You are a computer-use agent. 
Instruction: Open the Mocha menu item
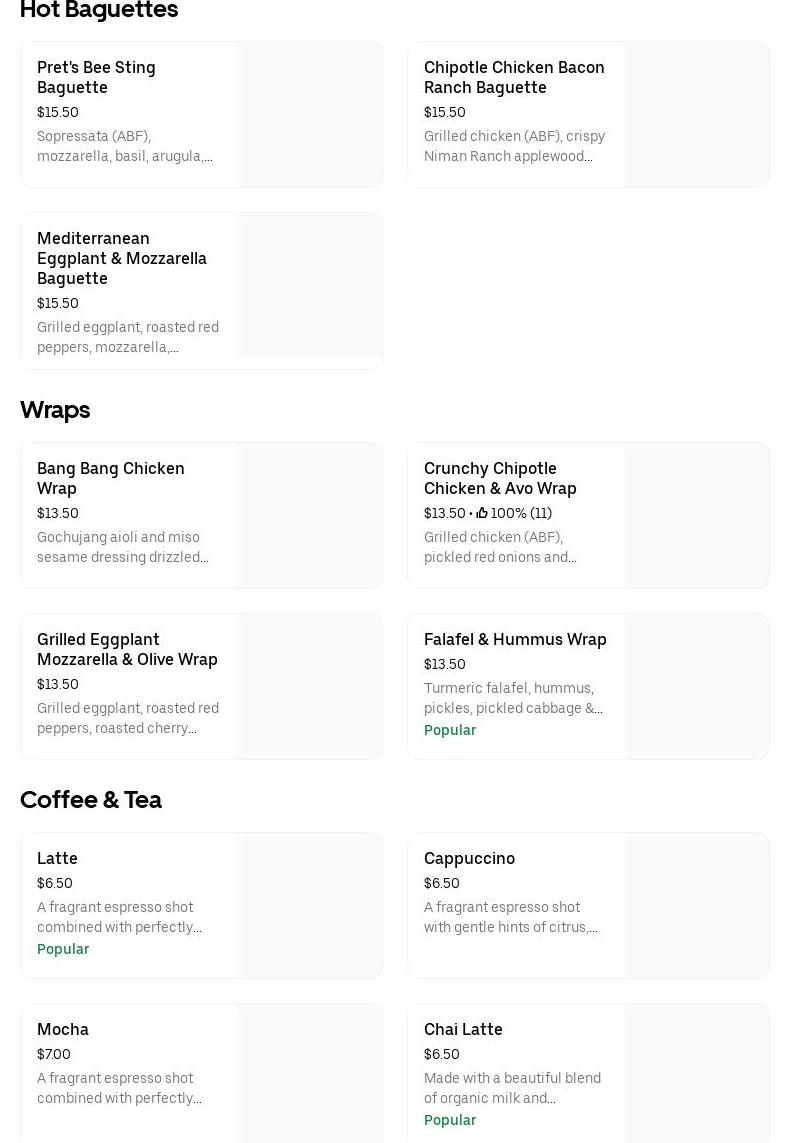(x=63, y=1029)
